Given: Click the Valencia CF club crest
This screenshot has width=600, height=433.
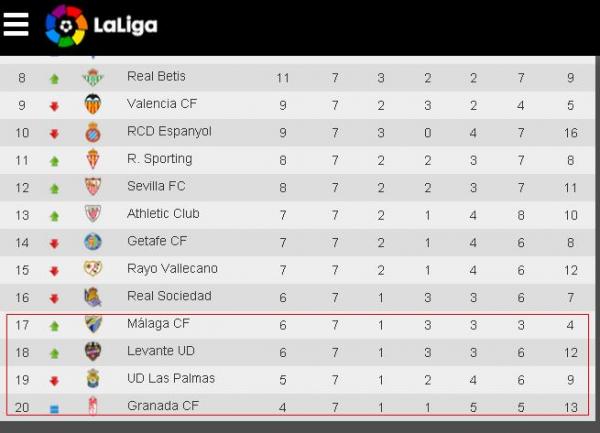Looking at the screenshot, I should pyautogui.click(x=91, y=104).
